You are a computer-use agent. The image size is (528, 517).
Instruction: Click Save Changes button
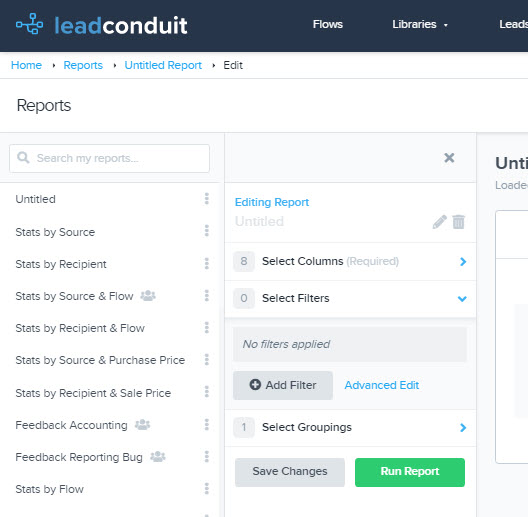(x=290, y=472)
